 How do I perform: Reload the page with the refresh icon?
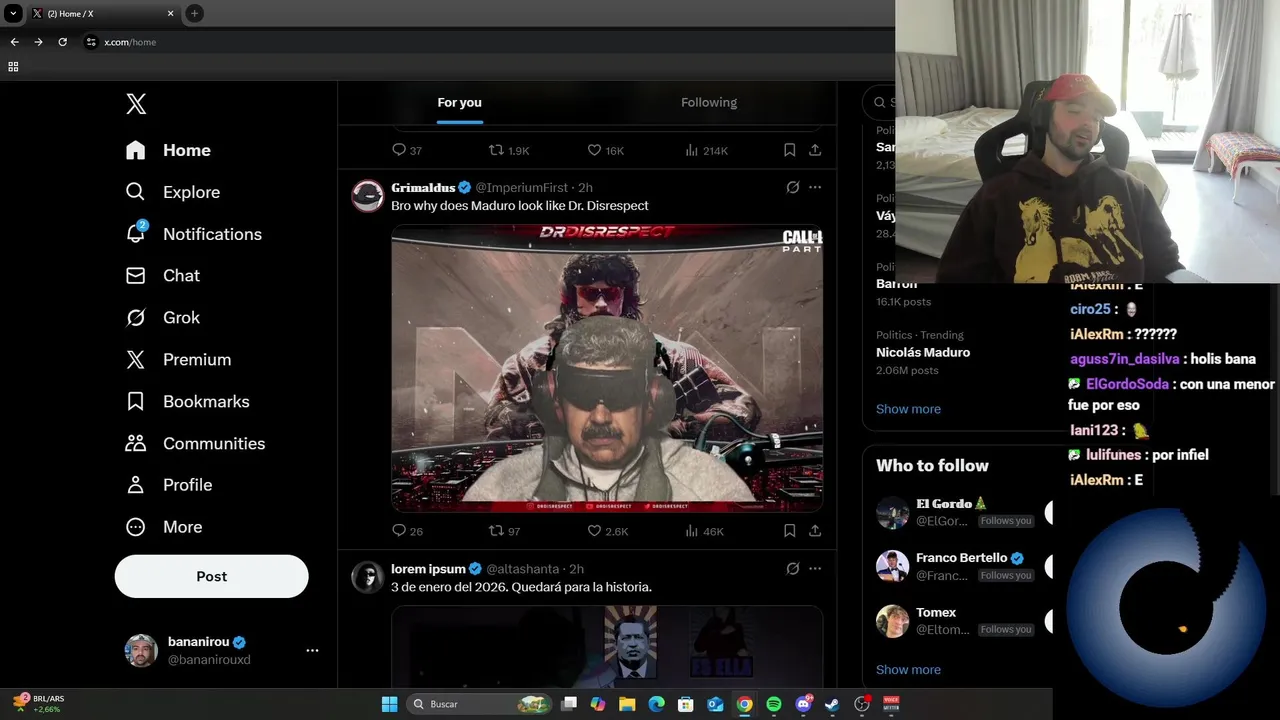pos(62,42)
